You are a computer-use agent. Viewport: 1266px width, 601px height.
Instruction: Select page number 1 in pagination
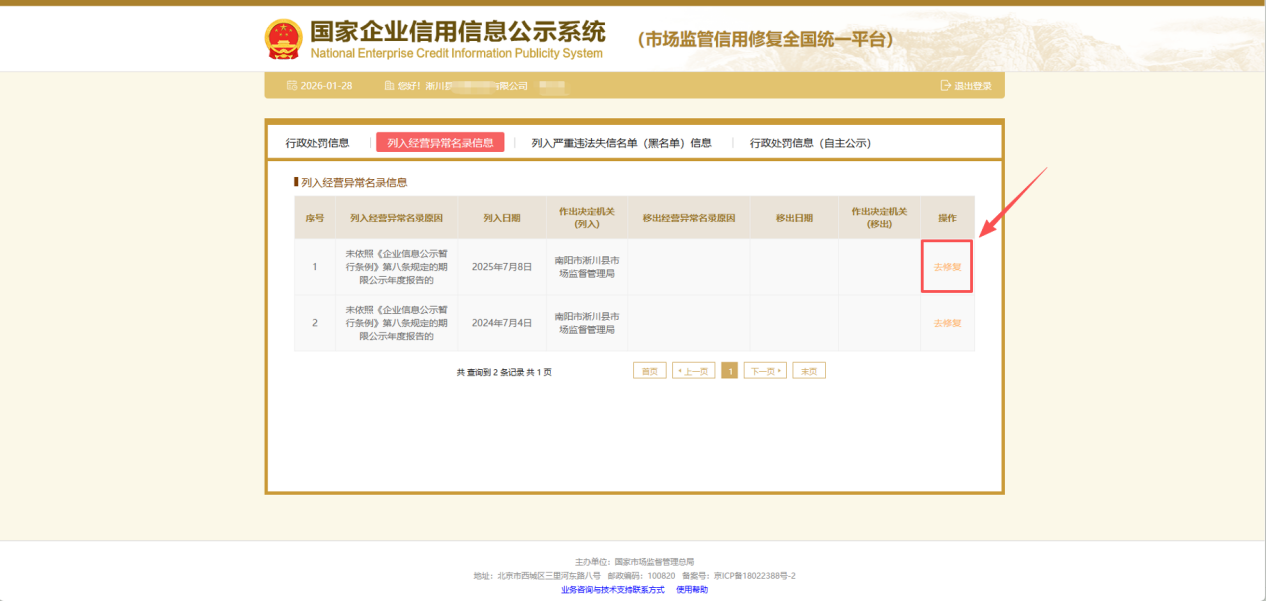(x=730, y=371)
